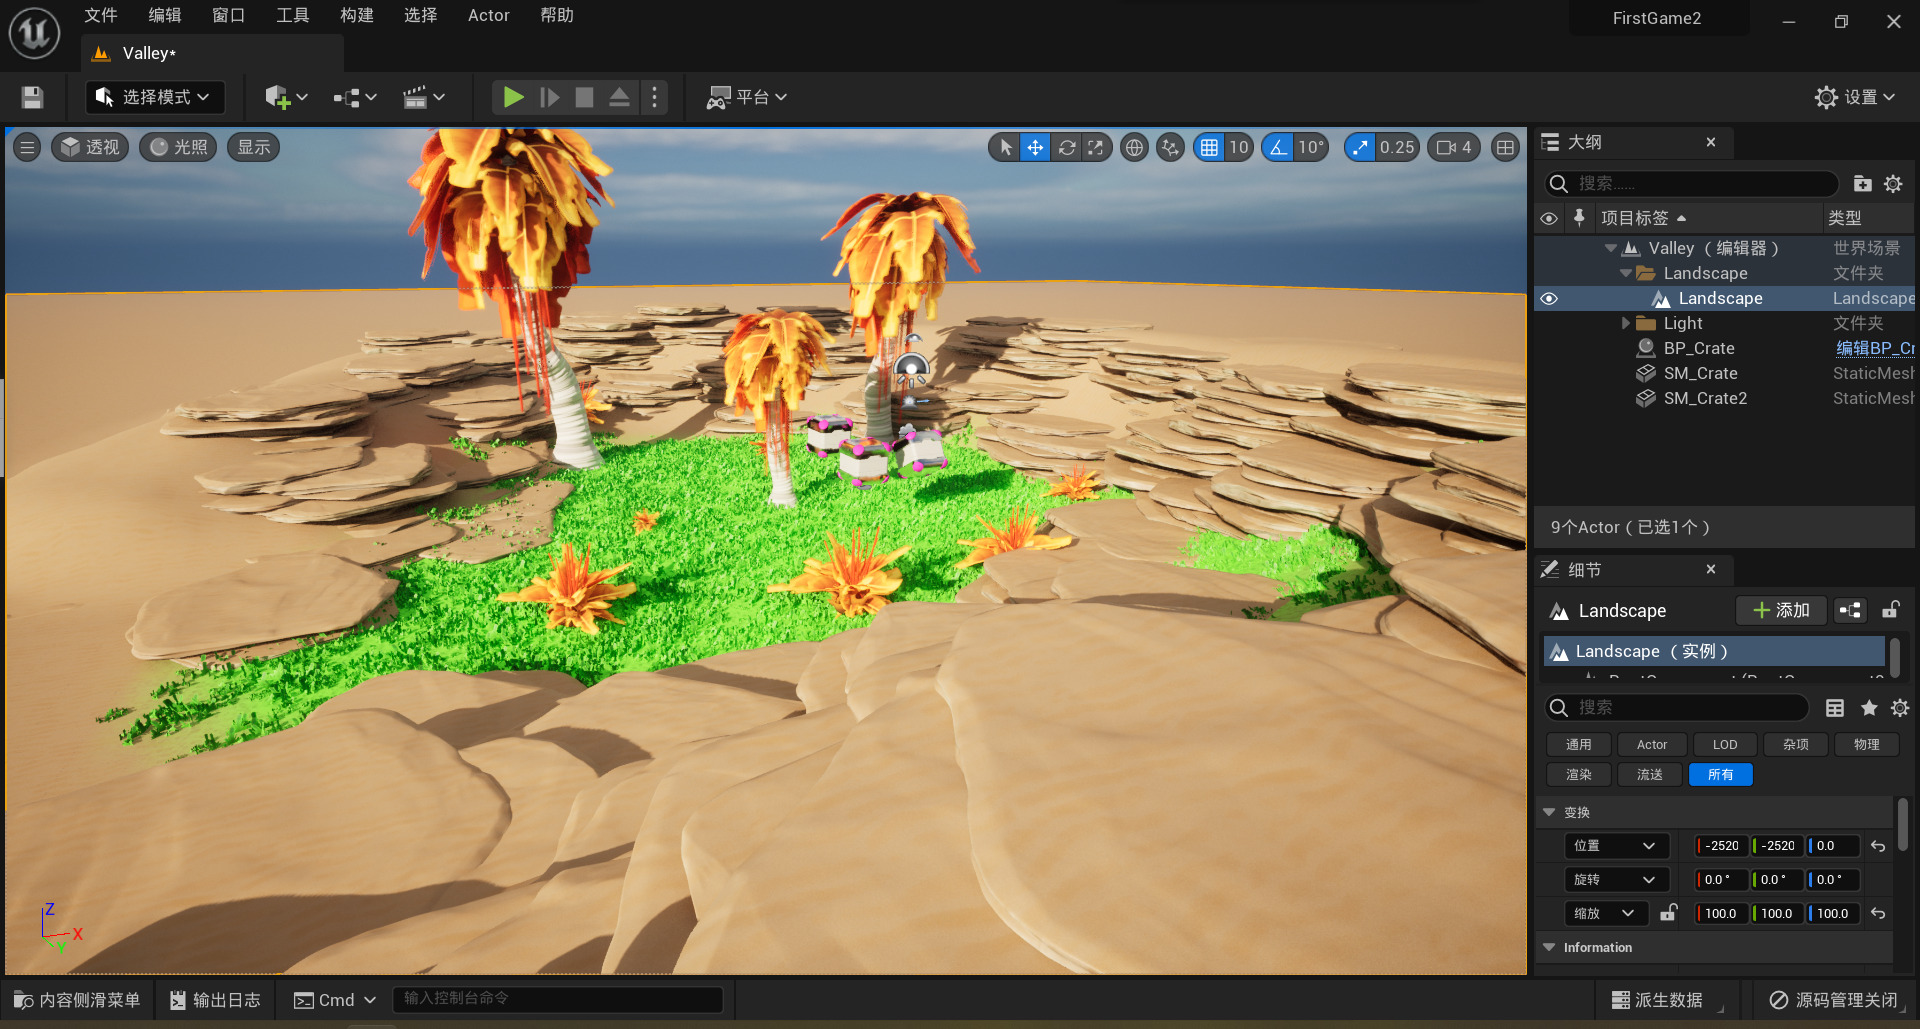The image size is (1920, 1029).
Task: Select BP_Crate in outliner
Action: 1699,348
